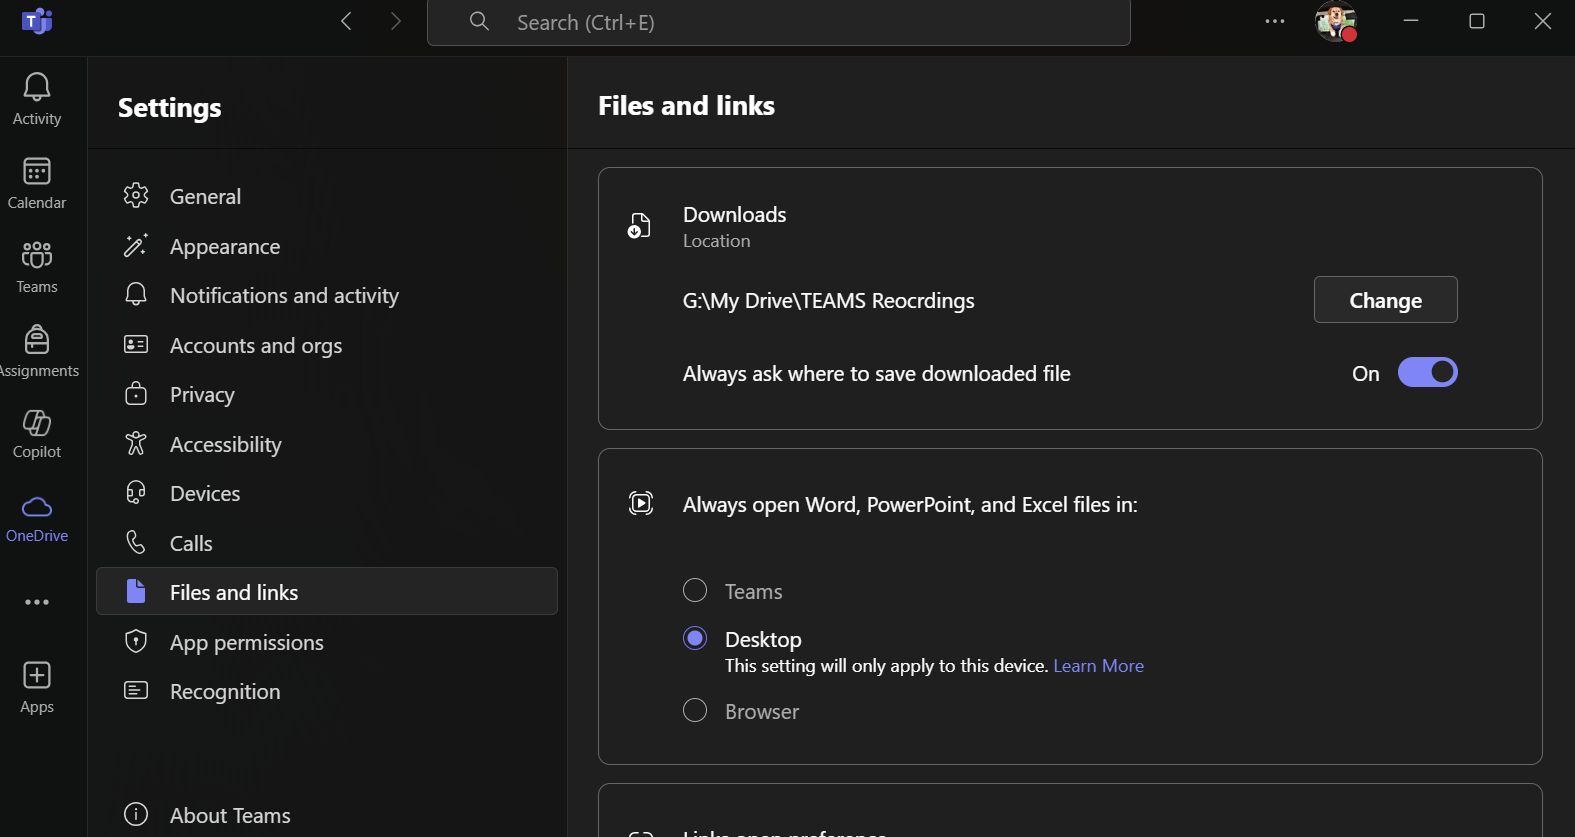Click the download path G:\My Drive\TEAMS Reocrdings
1575x837 pixels.
point(828,301)
